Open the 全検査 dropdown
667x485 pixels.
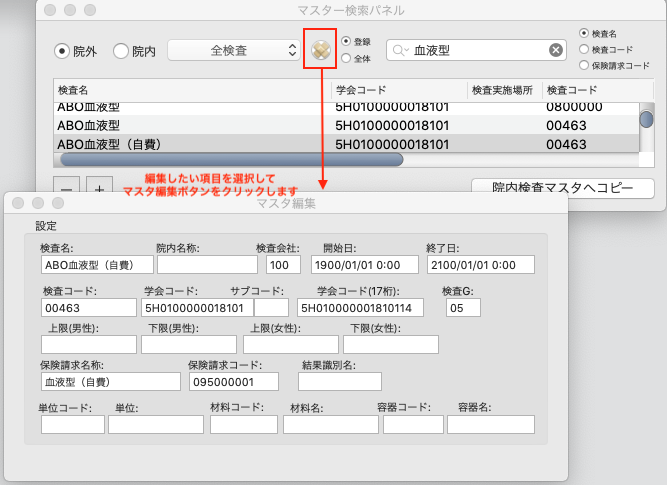[x=234, y=50]
